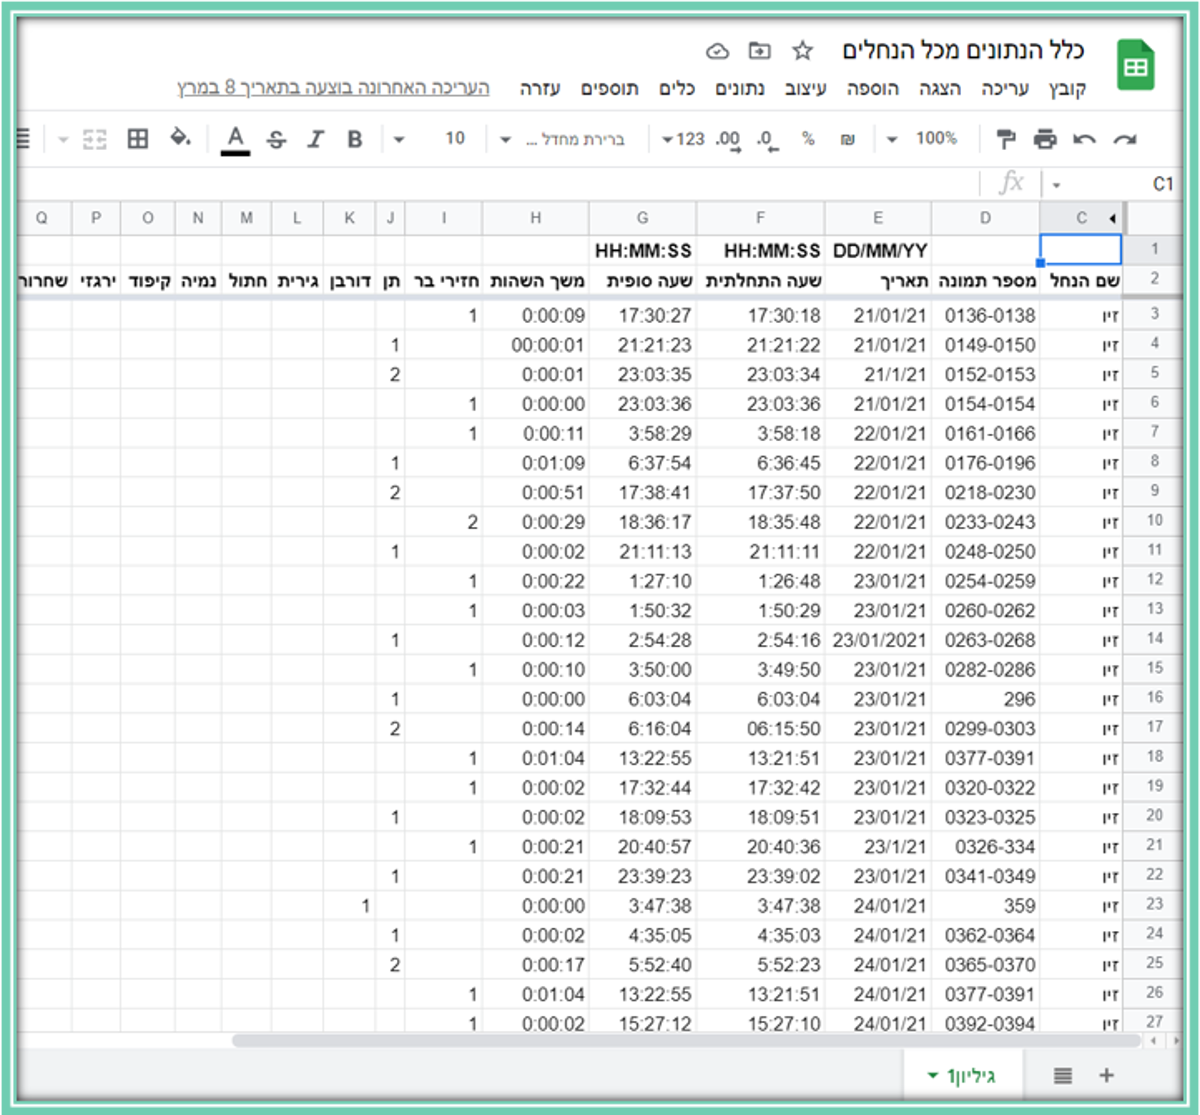This screenshot has height=1115, width=1200.
Task: Open the fill color bucket tool
Action: (x=180, y=138)
